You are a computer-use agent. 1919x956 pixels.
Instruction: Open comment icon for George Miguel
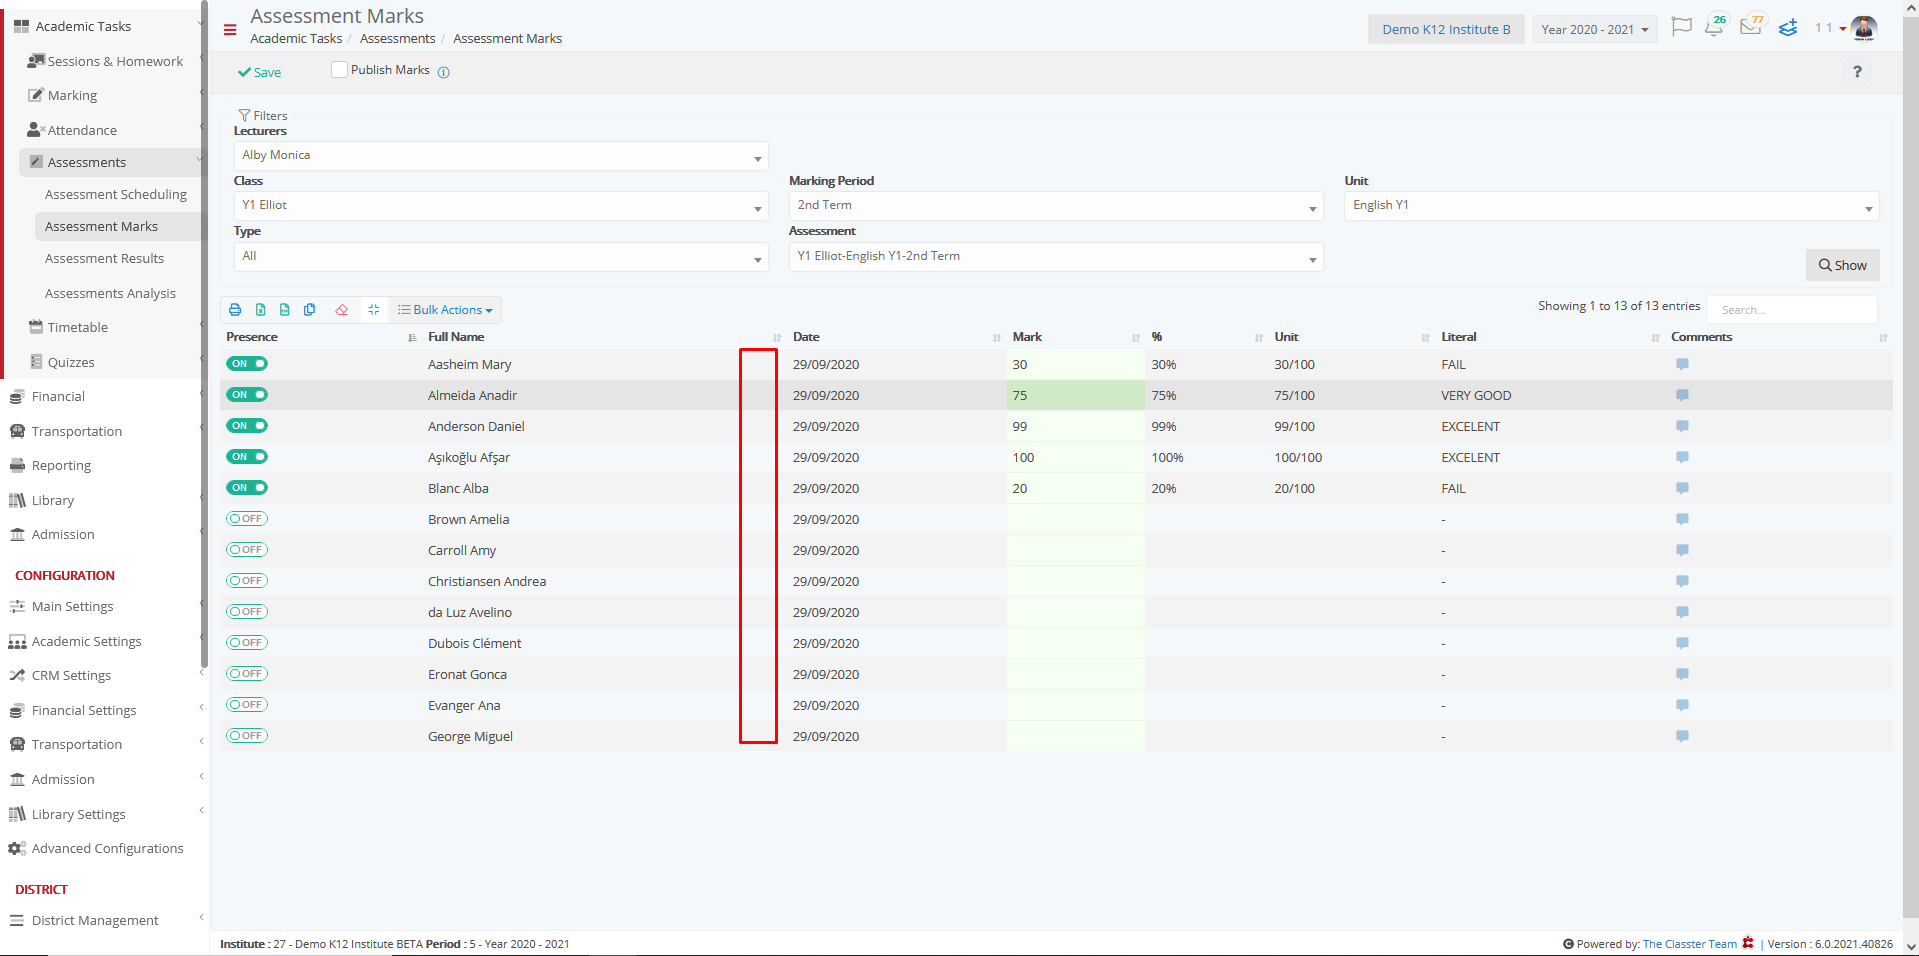coord(1682,736)
